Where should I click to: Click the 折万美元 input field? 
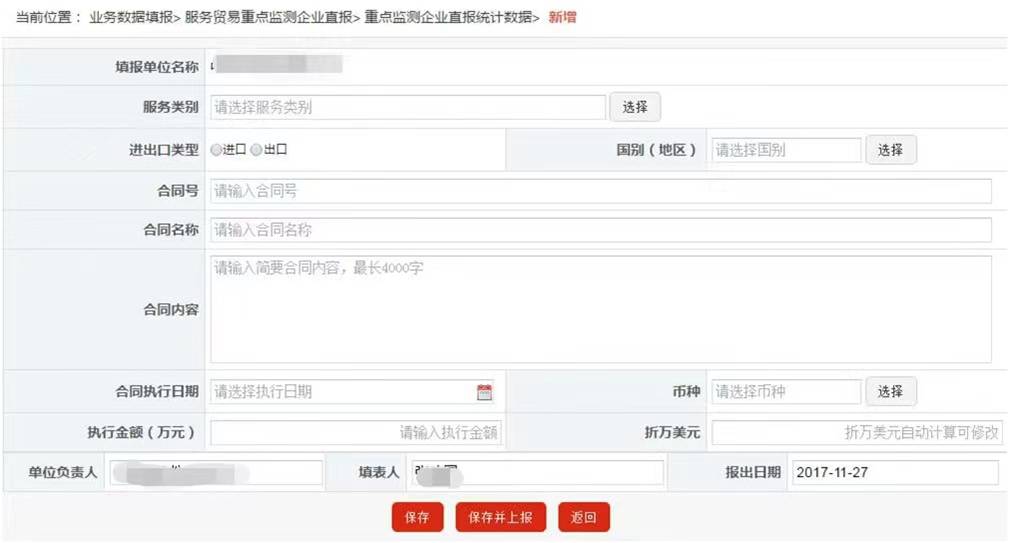[856, 433]
